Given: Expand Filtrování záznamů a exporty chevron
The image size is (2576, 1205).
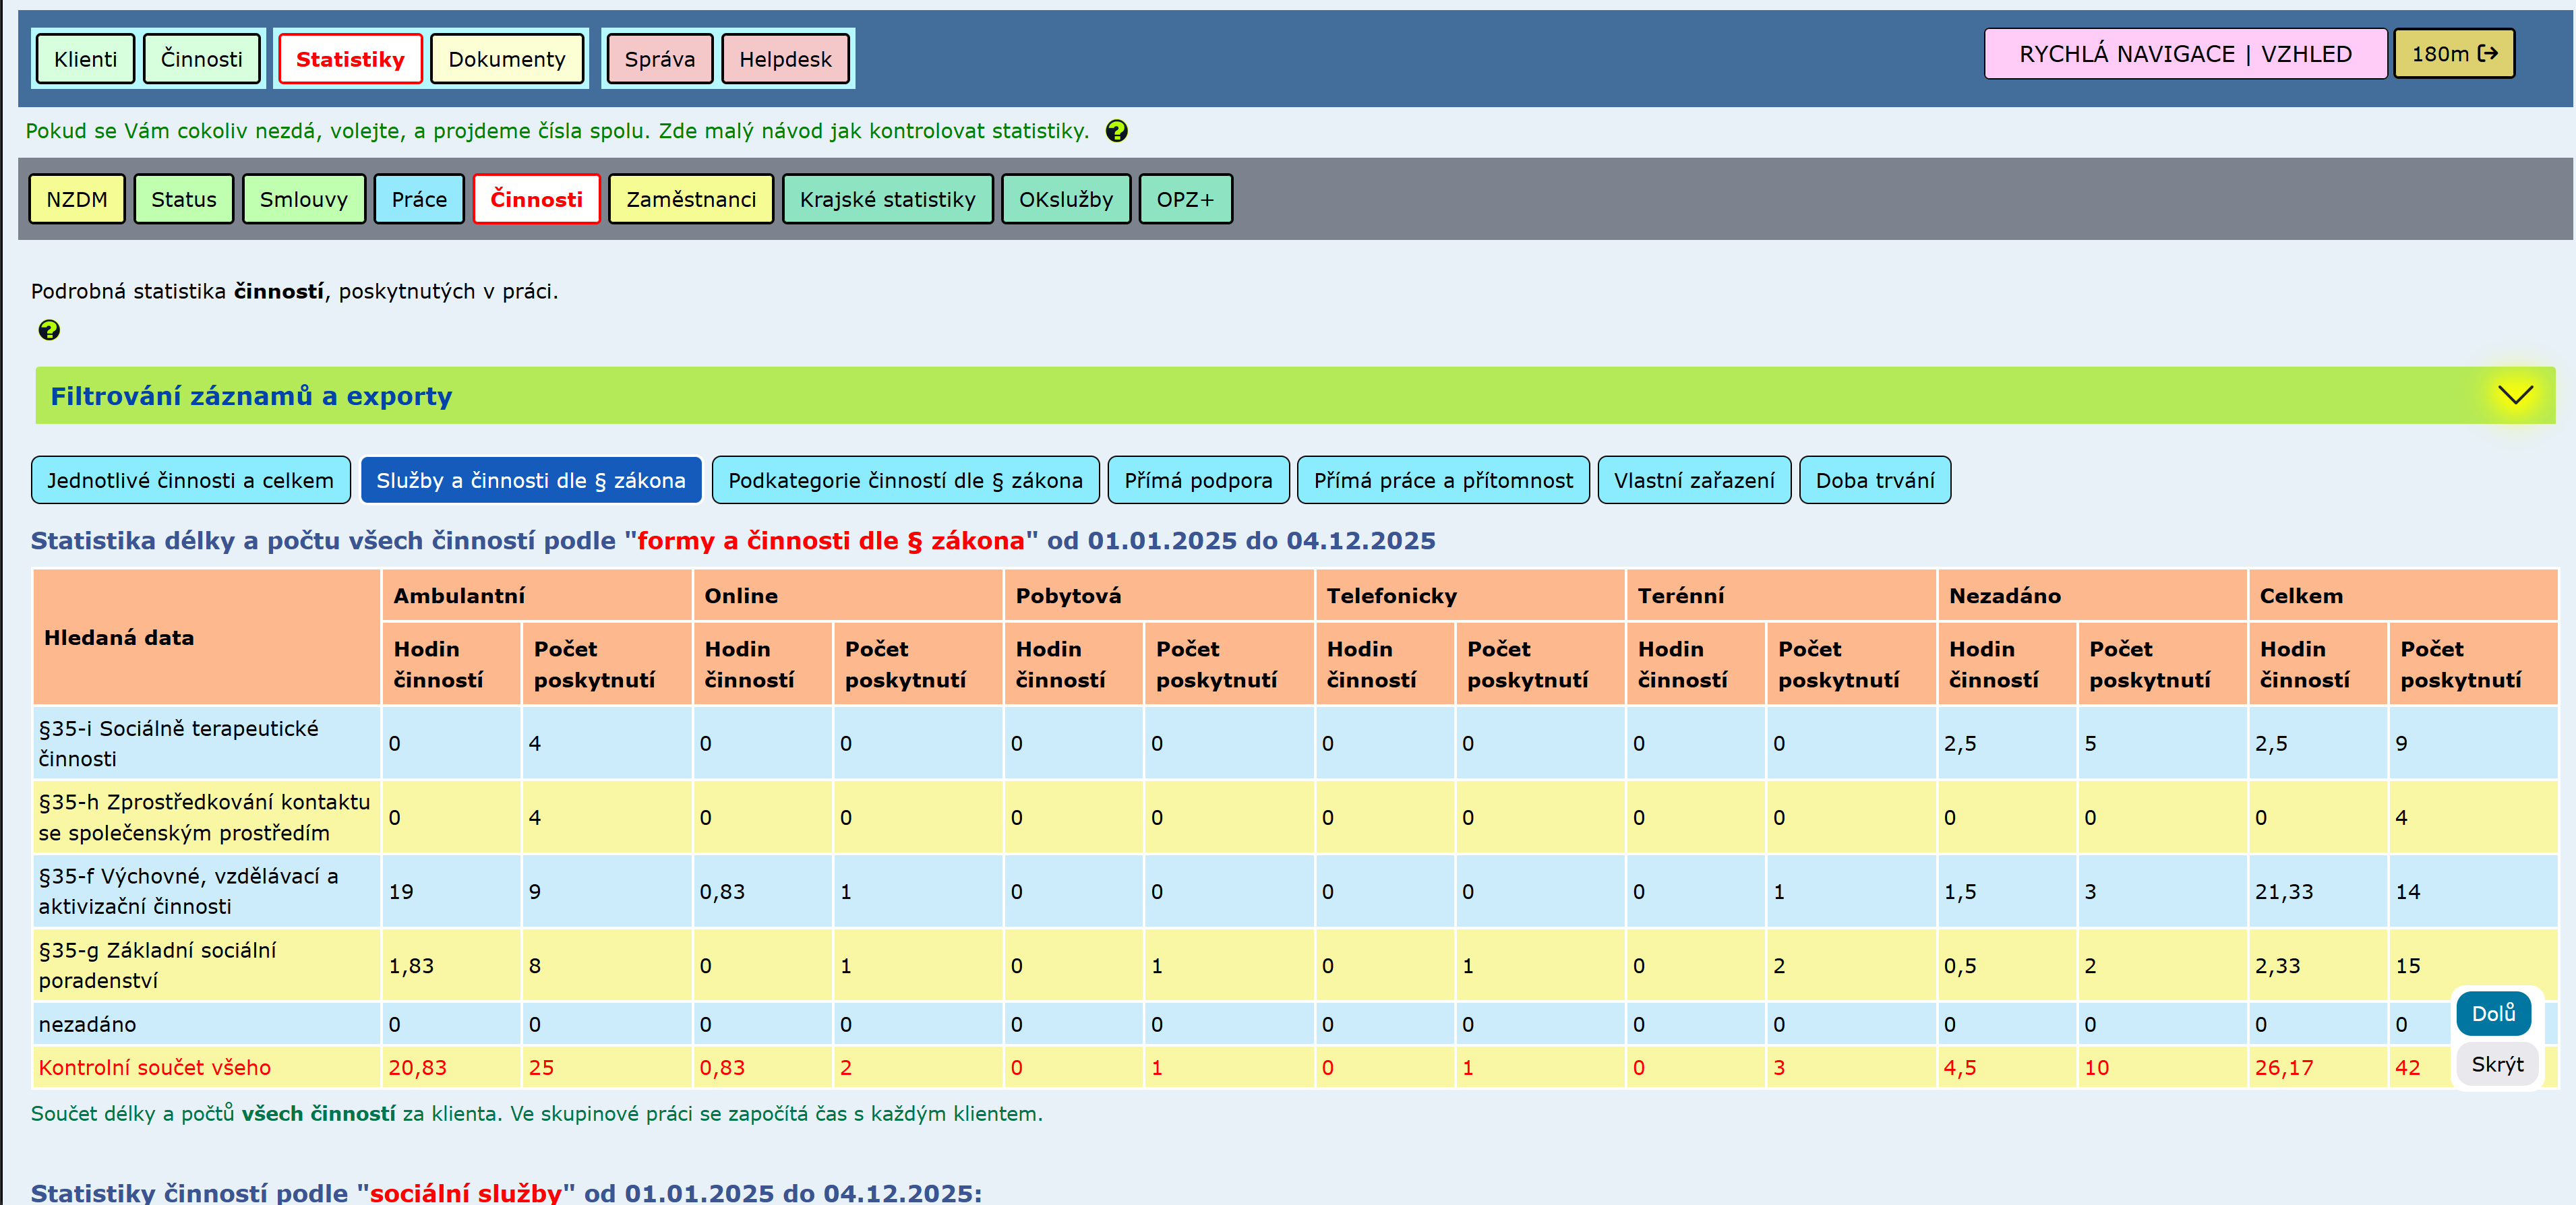Looking at the screenshot, I should pos(2514,395).
